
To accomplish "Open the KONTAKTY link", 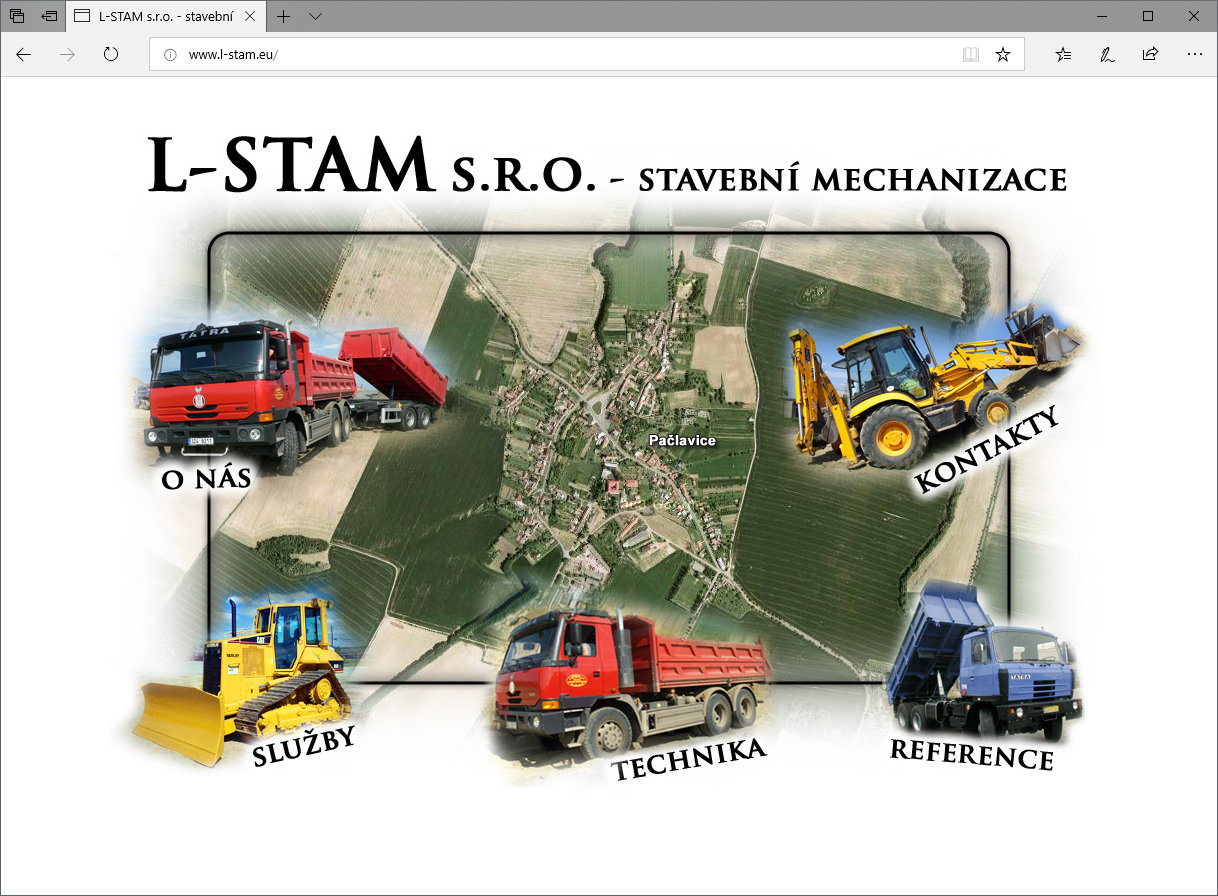I will point(988,450).
